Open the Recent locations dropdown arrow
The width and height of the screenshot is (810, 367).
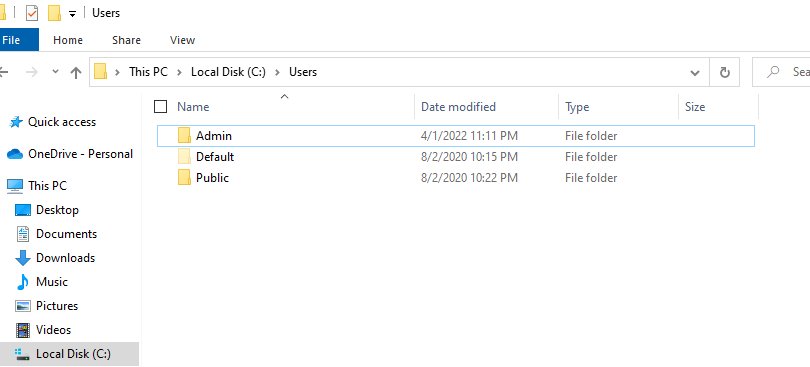point(56,72)
